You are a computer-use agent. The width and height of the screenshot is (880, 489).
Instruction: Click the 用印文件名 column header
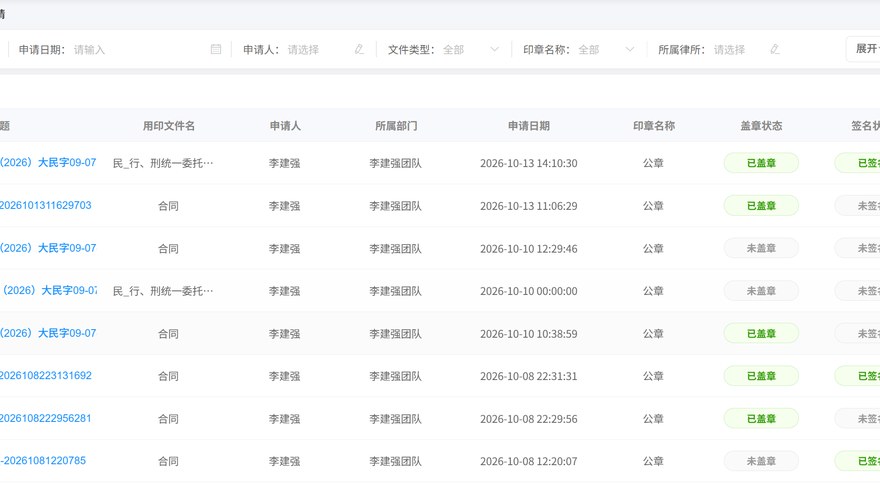(168, 126)
